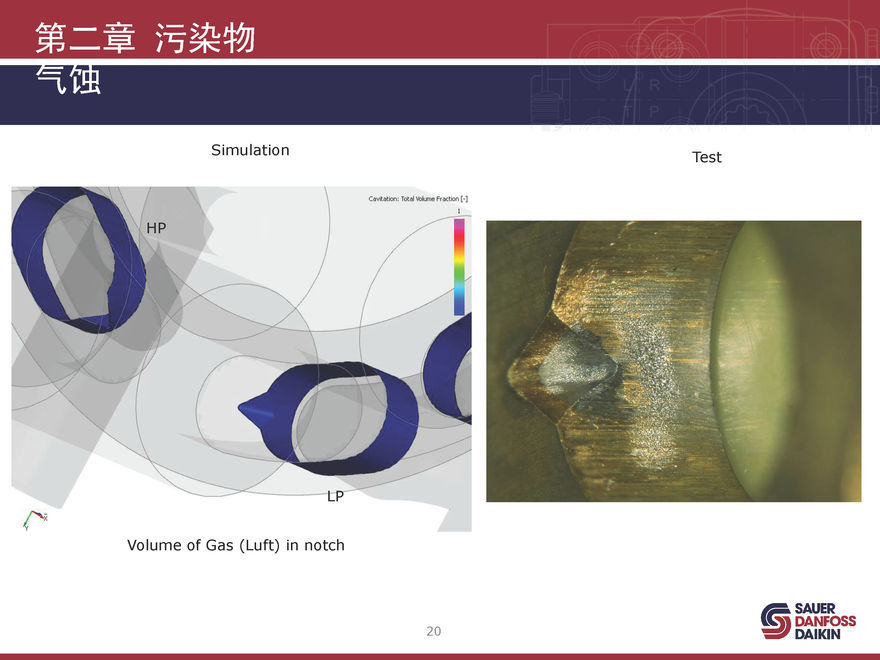Click the Test heading

[707, 157]
